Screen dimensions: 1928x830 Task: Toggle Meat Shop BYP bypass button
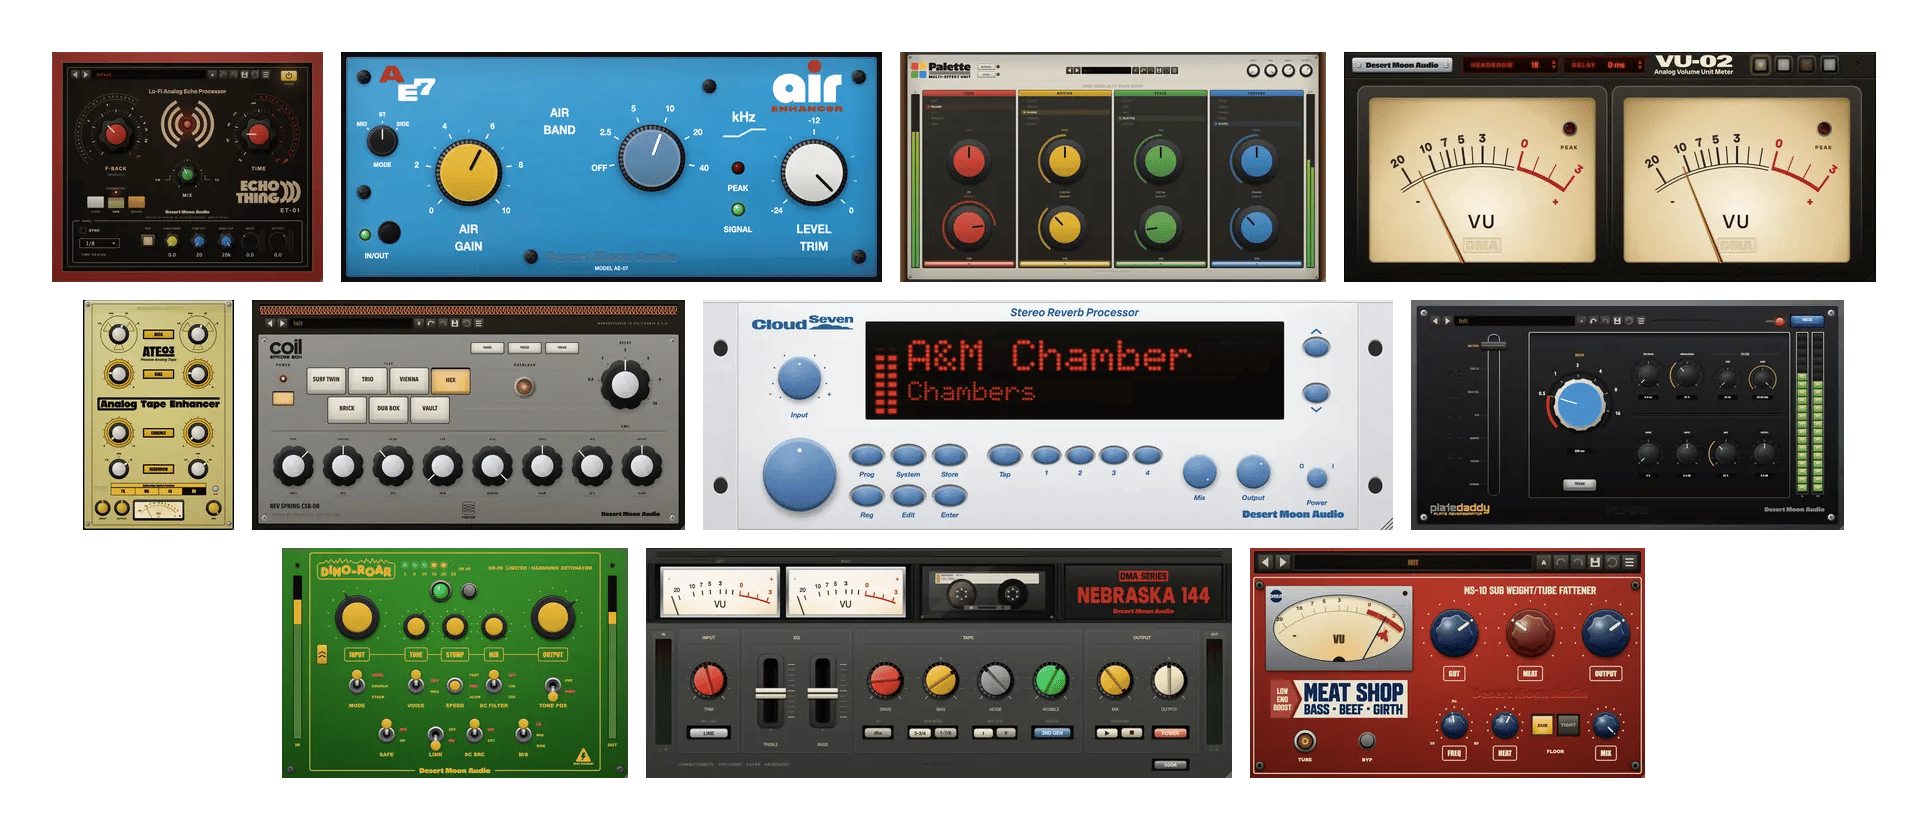(x=1367, y=741)
